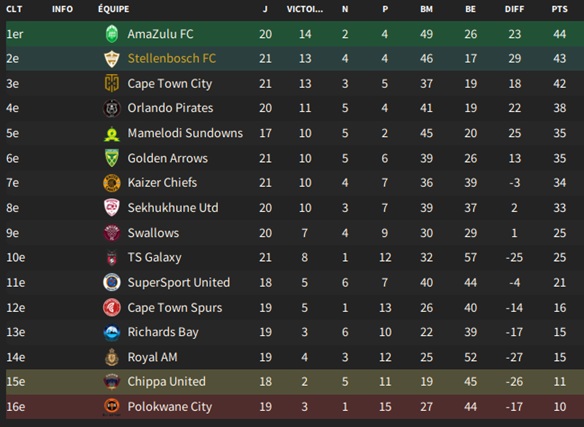Image resolution: width=584 pixels, height=427 pixels.
Task: Click the Mamelodi Sundowns yellow logo
Action: [x=112, y=133]
